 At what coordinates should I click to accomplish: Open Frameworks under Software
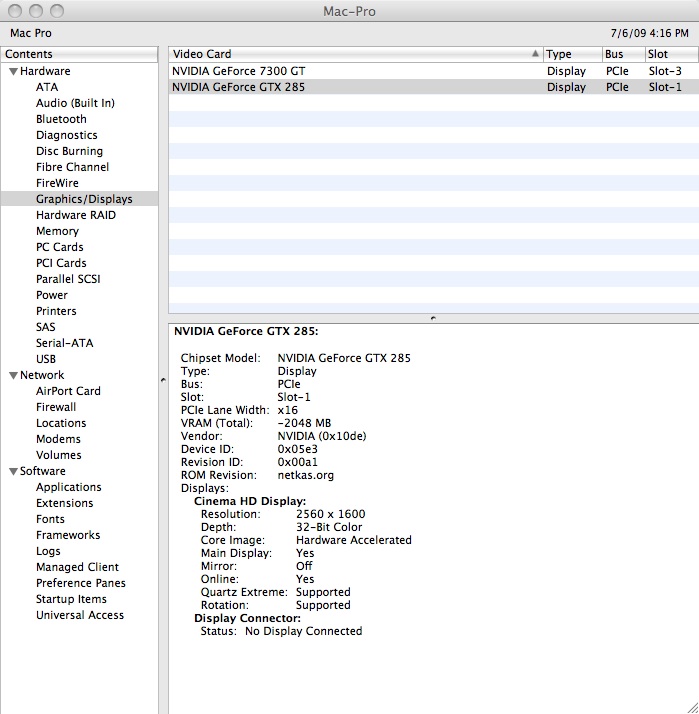(x=68, y=535)
